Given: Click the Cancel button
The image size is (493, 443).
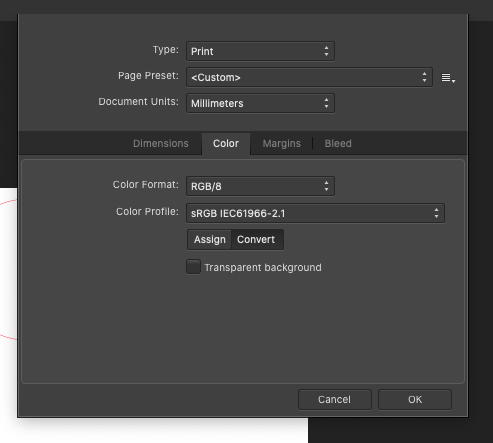Looking at the screenshot, I should [x=335, y=399].
